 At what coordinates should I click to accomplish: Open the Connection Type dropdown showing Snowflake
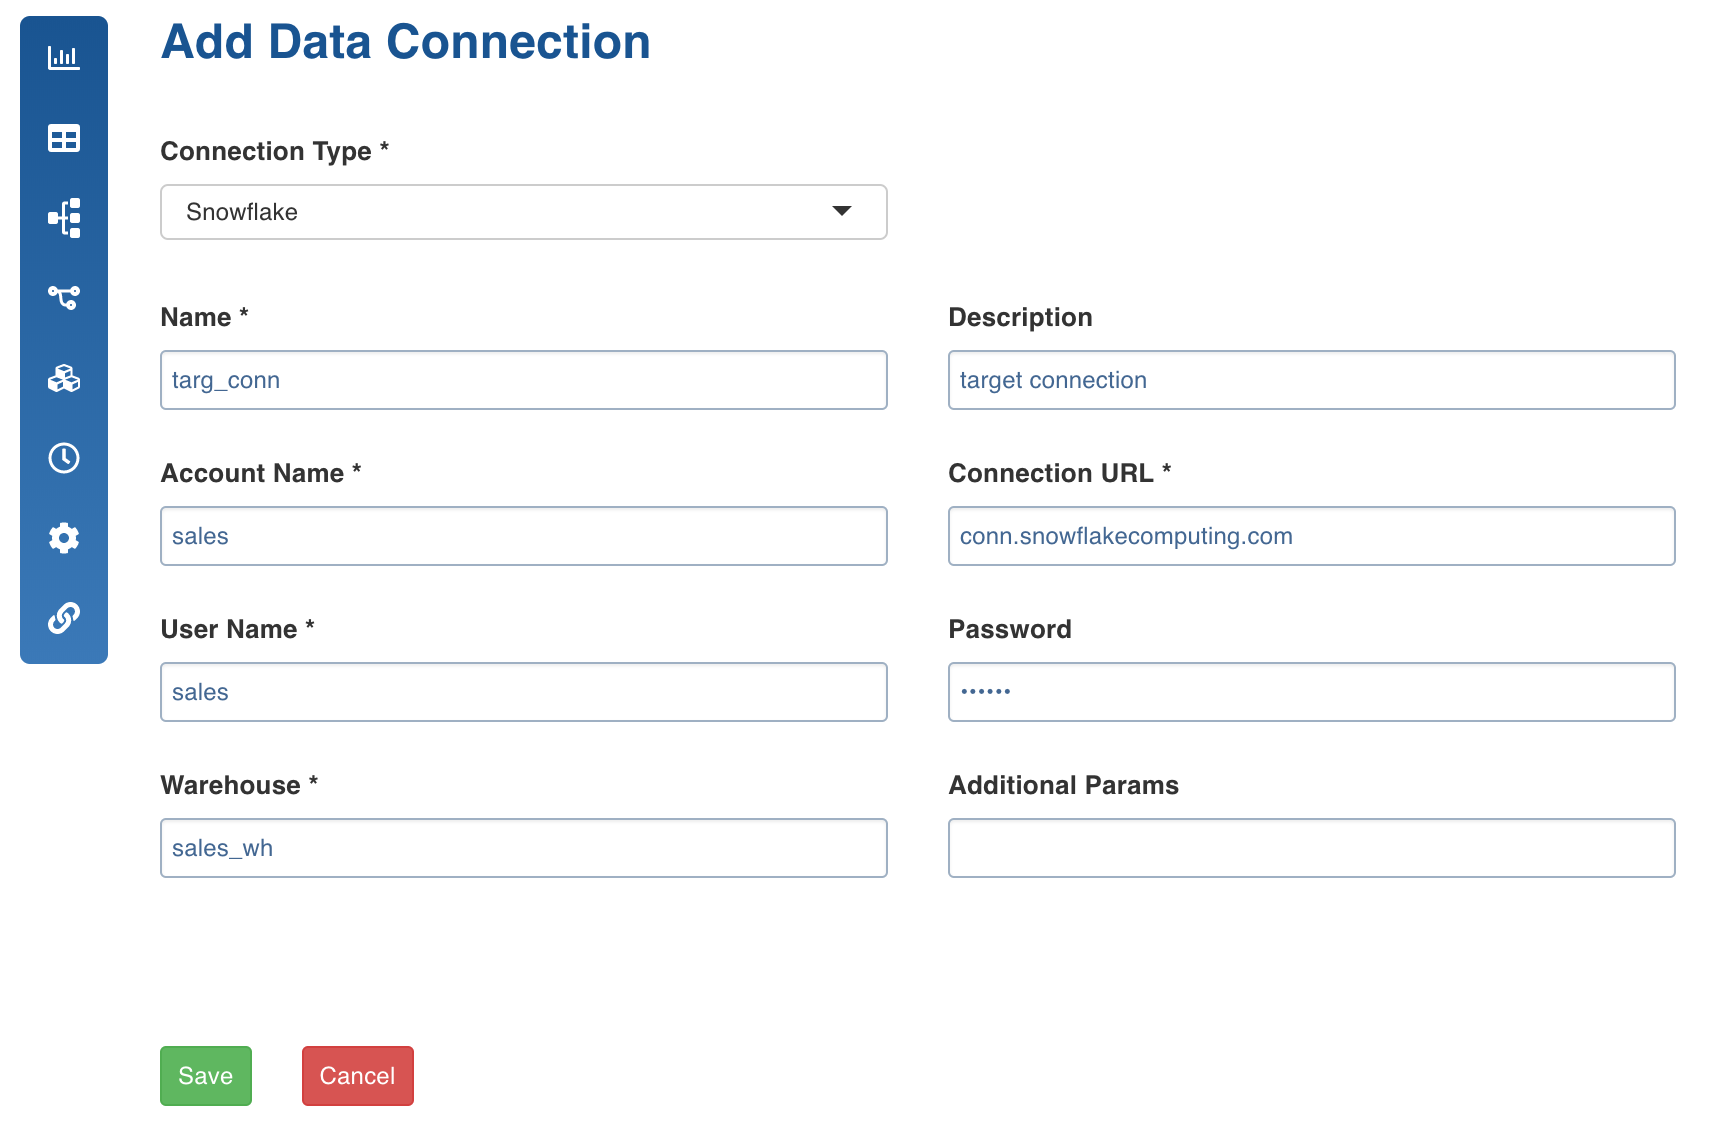pyautogui.click(x=524, y=212)
